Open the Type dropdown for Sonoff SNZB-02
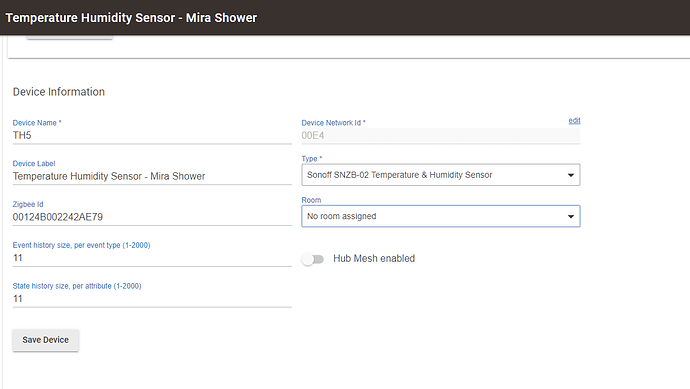Screen dimensions: 690x389 pyautogui.click(x=440, y=175)
